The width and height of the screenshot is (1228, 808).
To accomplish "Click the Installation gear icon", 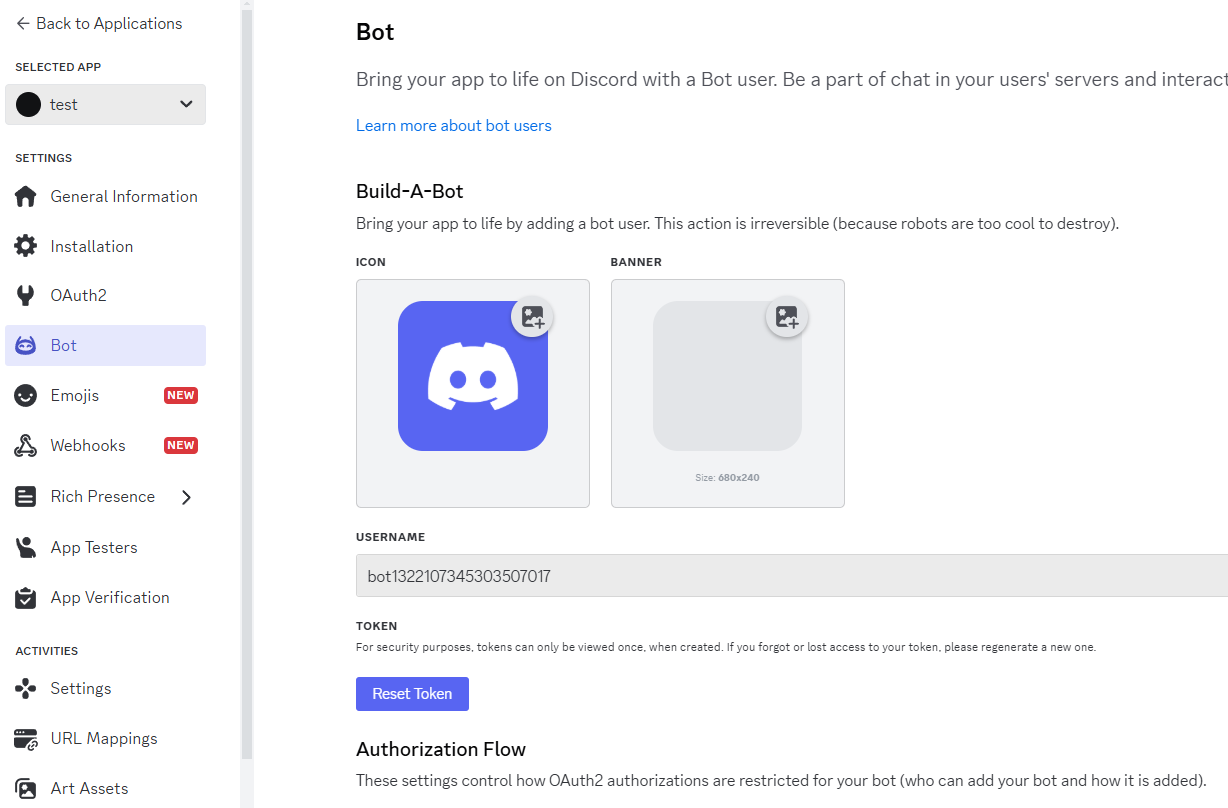I will (x=26, y=246).
